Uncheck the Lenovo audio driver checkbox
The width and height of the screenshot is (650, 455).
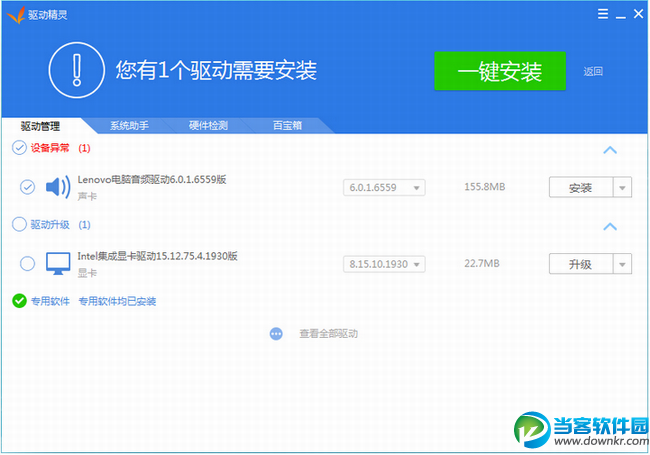pyautogui.click(x=27, y=187)
